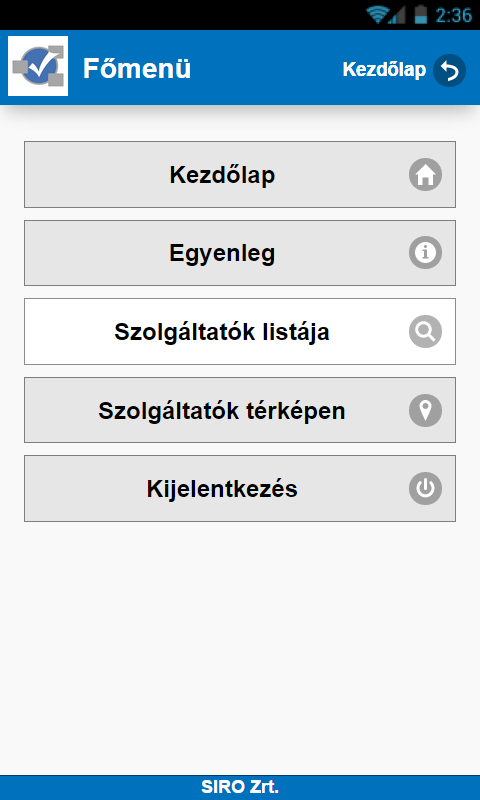Screen dimensions: 480x800
Task: Click the back arrow icon in header
Action: (449, 70)
